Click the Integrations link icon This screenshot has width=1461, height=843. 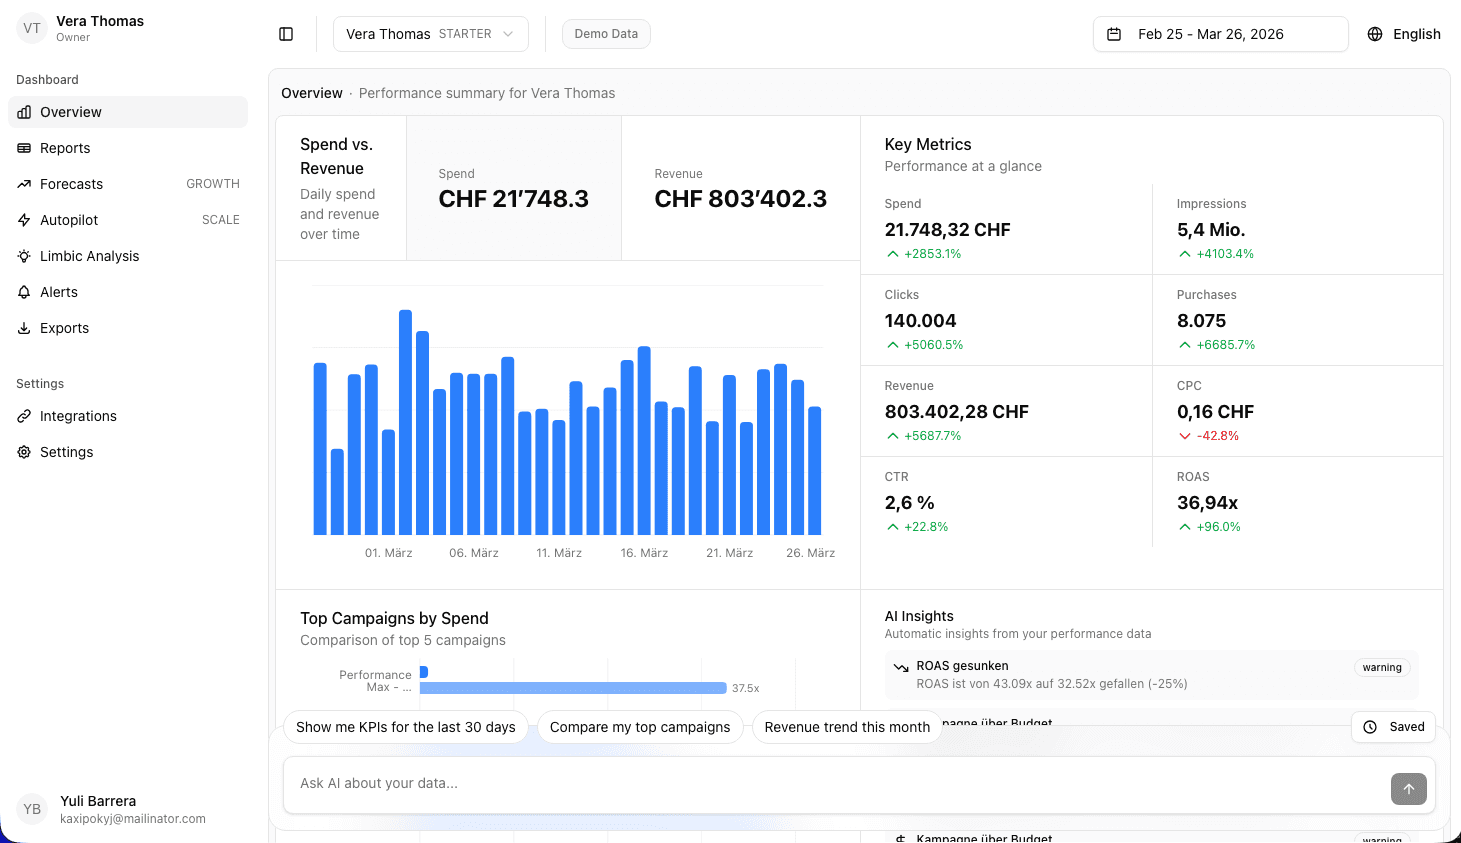click(24, 416)
